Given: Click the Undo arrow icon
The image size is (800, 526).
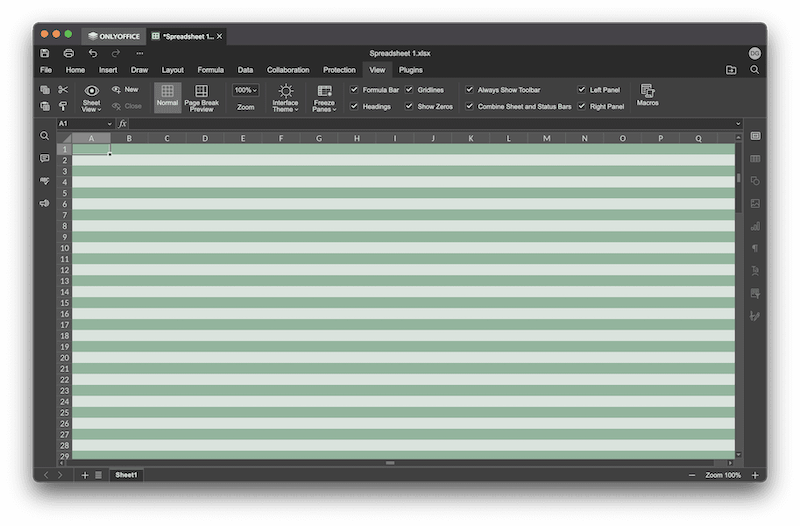Looking at the screenshot, I should (93, 53).
